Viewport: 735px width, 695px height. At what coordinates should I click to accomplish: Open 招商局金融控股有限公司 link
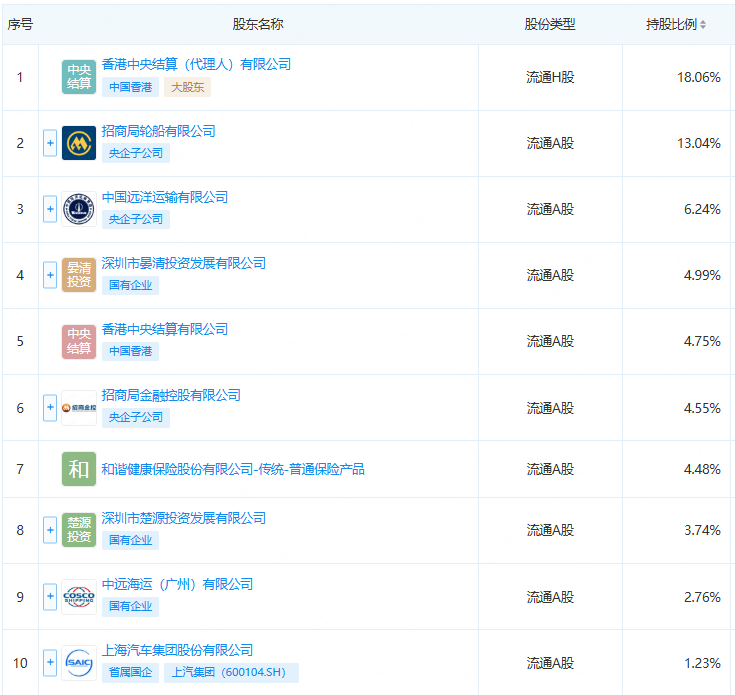(171, 395)
